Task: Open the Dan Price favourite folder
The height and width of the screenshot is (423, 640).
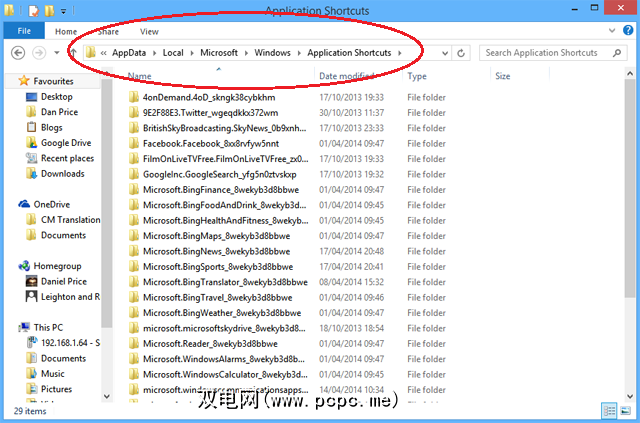Action: tap(59, 112)
